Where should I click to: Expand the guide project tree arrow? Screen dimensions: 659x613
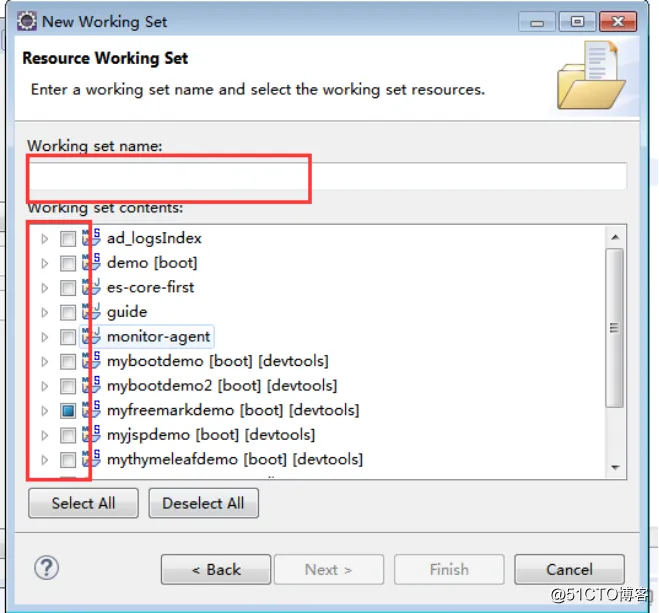[45, 312]
